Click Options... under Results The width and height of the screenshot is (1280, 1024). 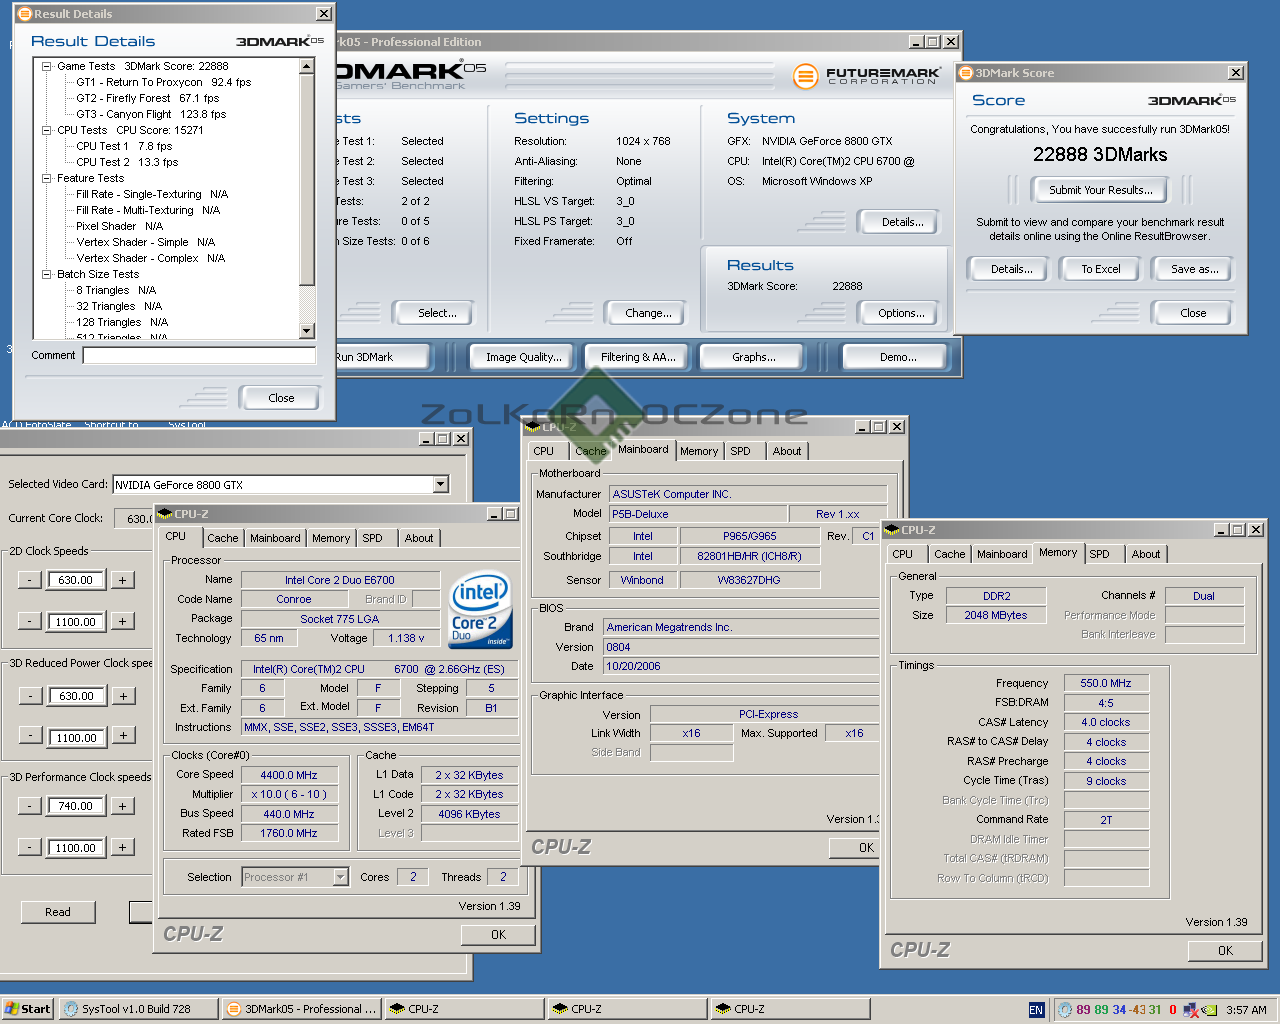pos(900,313)
